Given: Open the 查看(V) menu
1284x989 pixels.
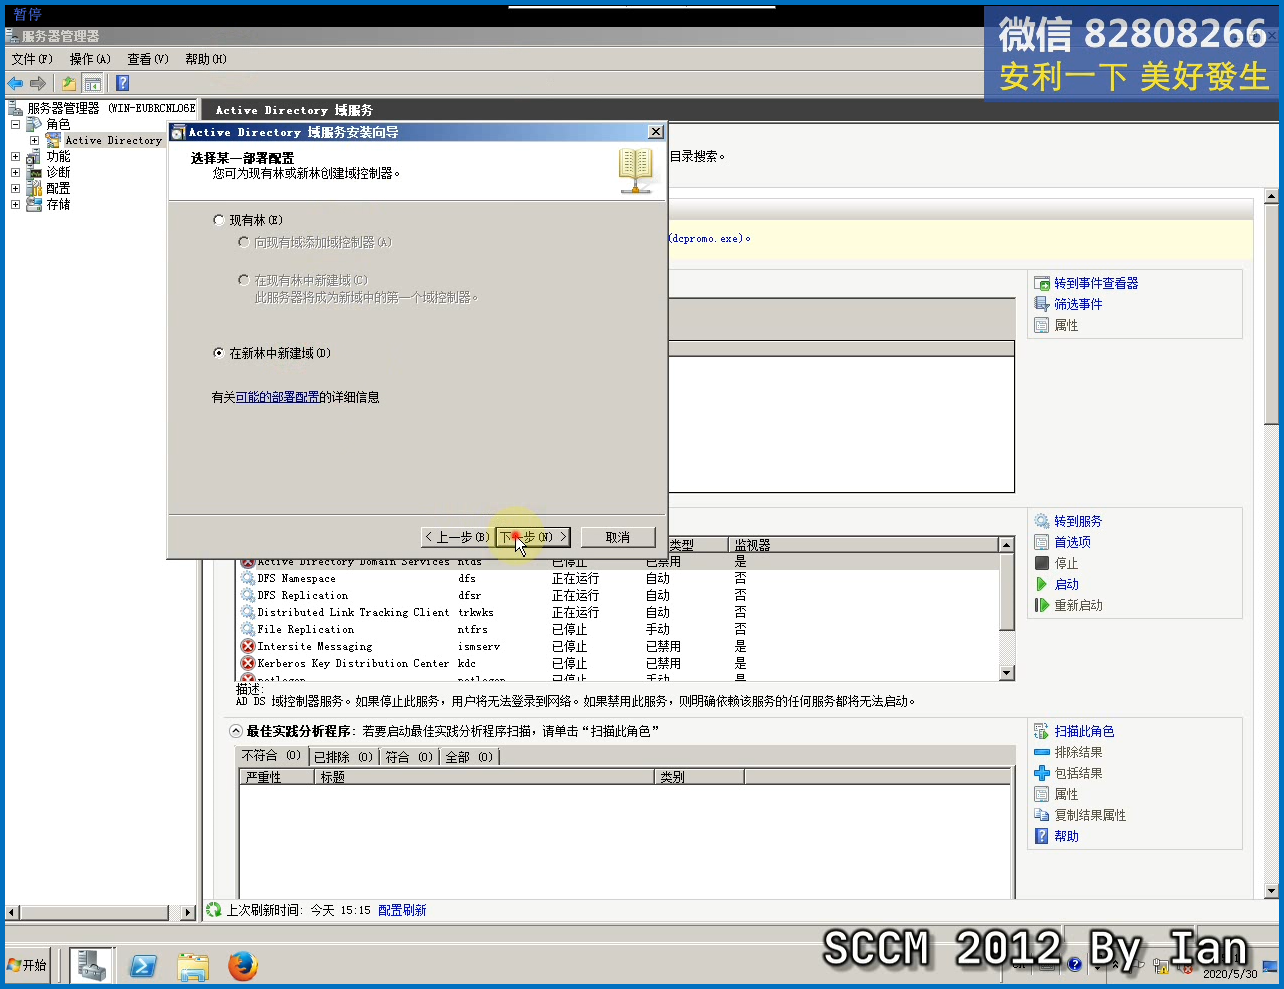Looking at the screenshot, I should [148, 59].
